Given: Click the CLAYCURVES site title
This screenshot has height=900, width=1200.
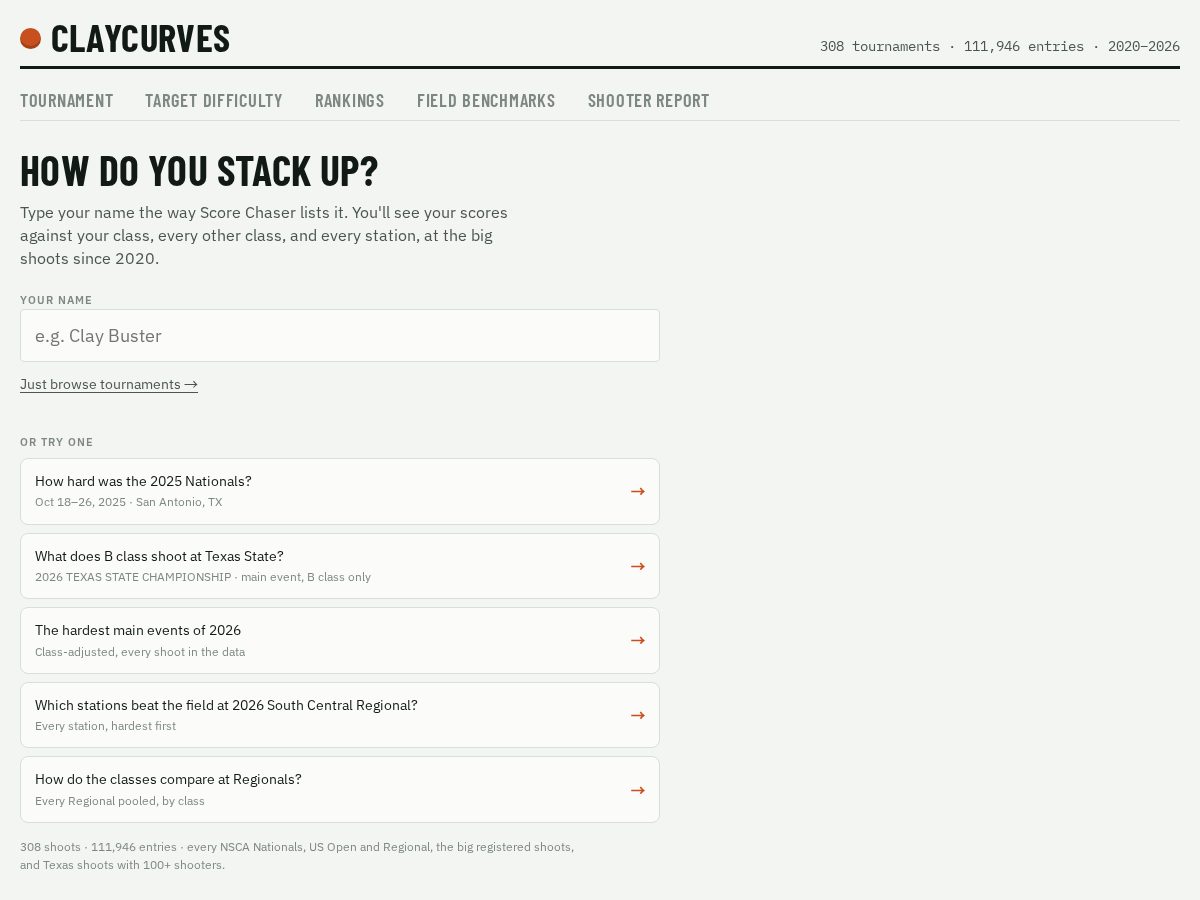Looking at the screenshot, I should 140,39.
